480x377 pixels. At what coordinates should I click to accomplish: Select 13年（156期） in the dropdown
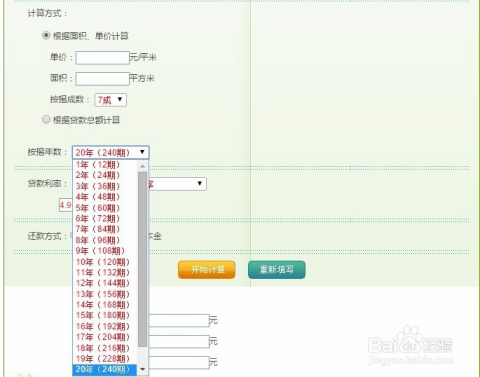coord(105,294)
